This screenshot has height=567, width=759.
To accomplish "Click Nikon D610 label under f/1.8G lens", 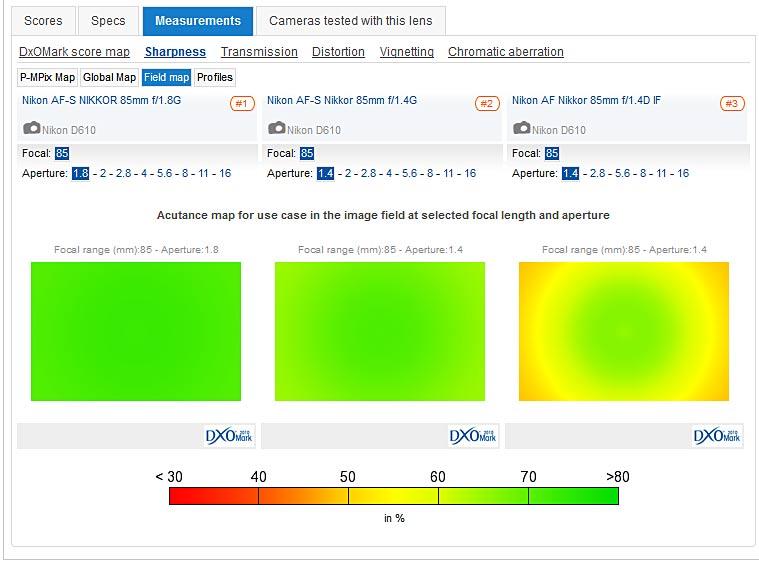I will 69,130.
